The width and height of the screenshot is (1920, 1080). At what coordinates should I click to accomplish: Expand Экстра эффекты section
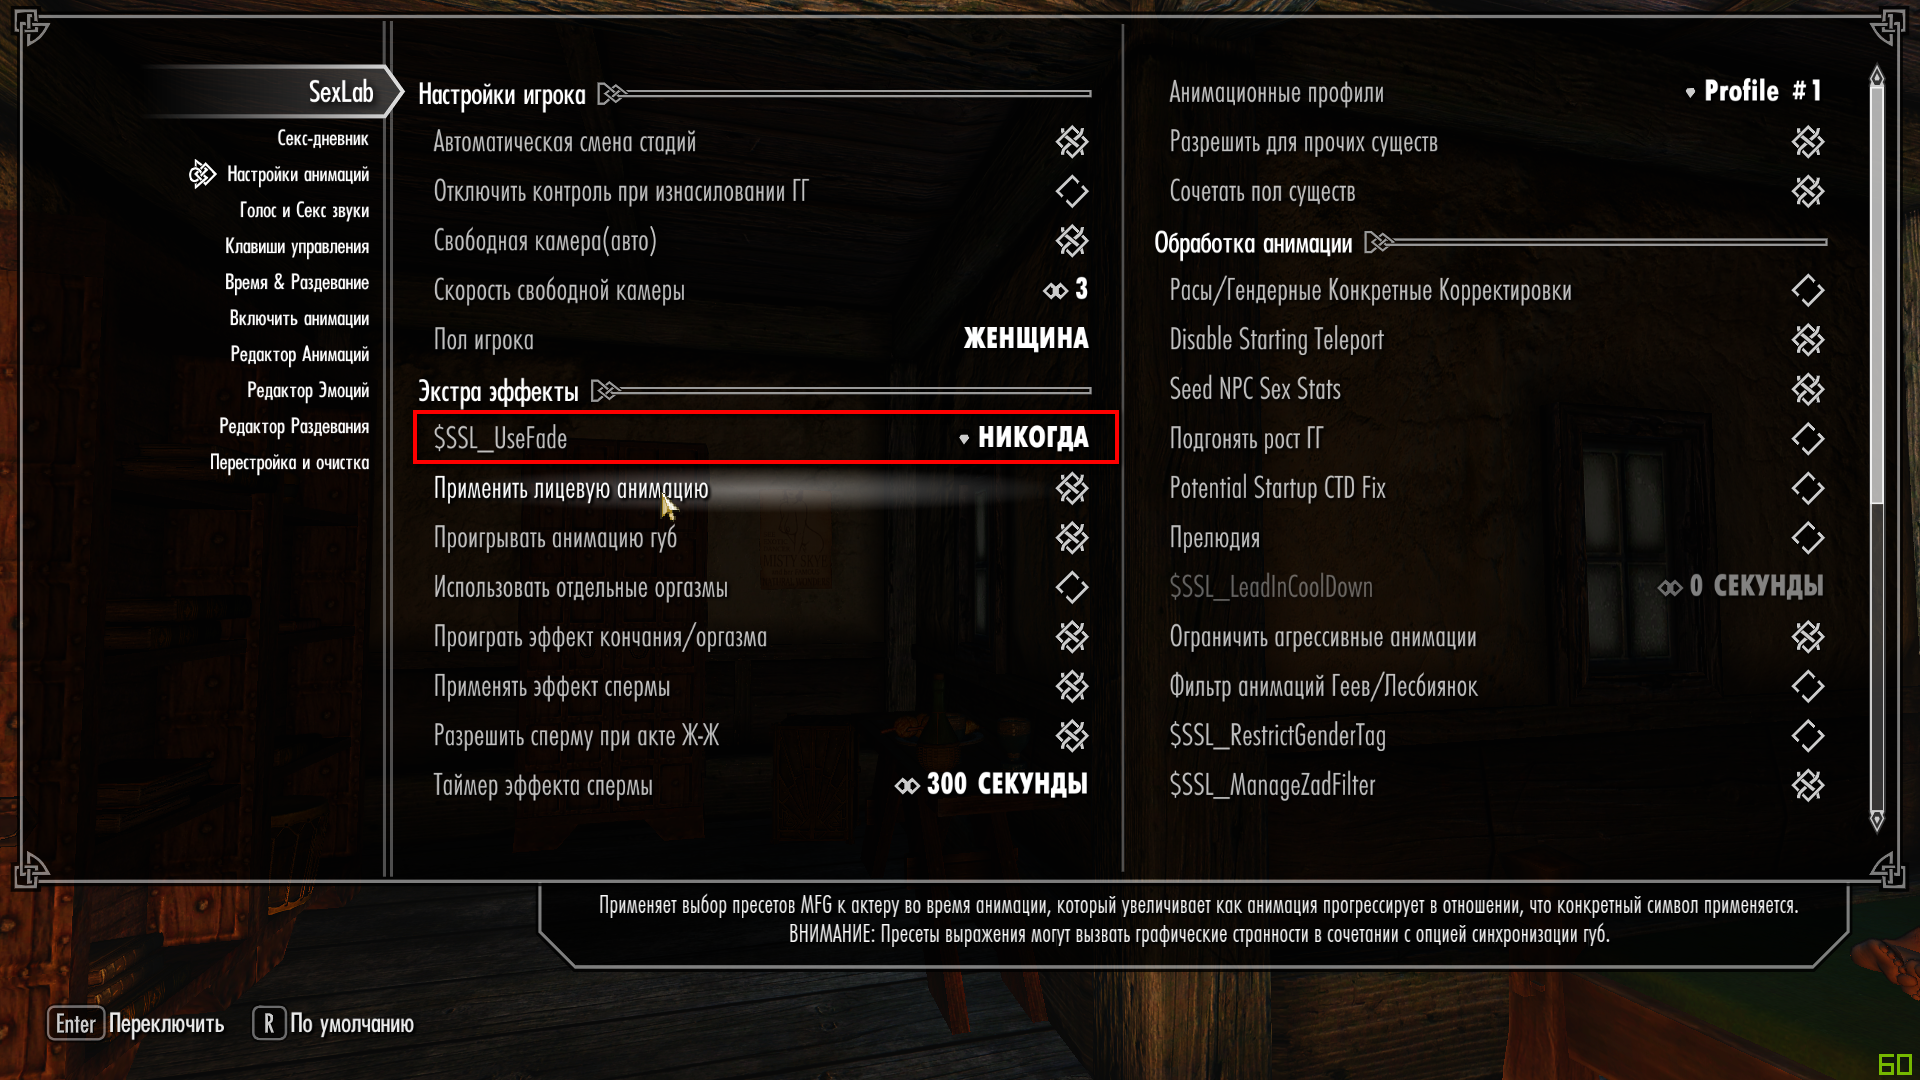click(609, 390)
